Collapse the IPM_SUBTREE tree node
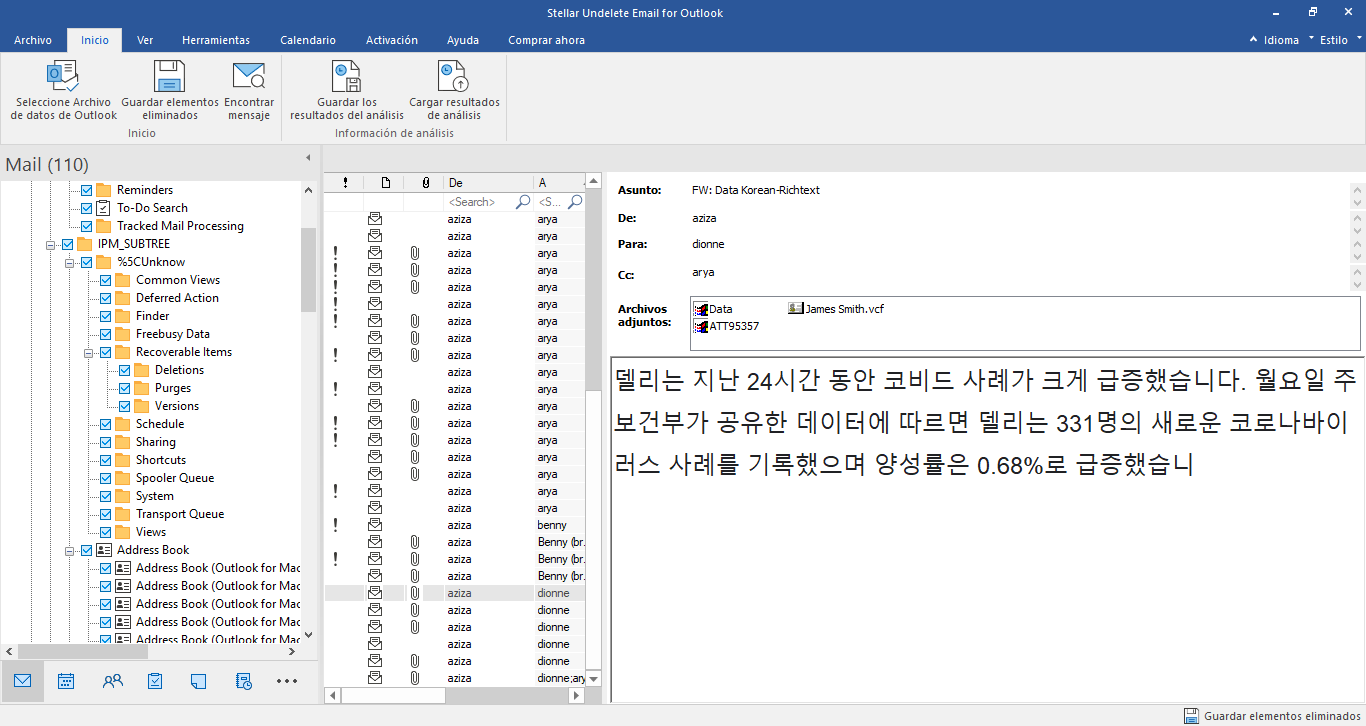 pos(51,244)
